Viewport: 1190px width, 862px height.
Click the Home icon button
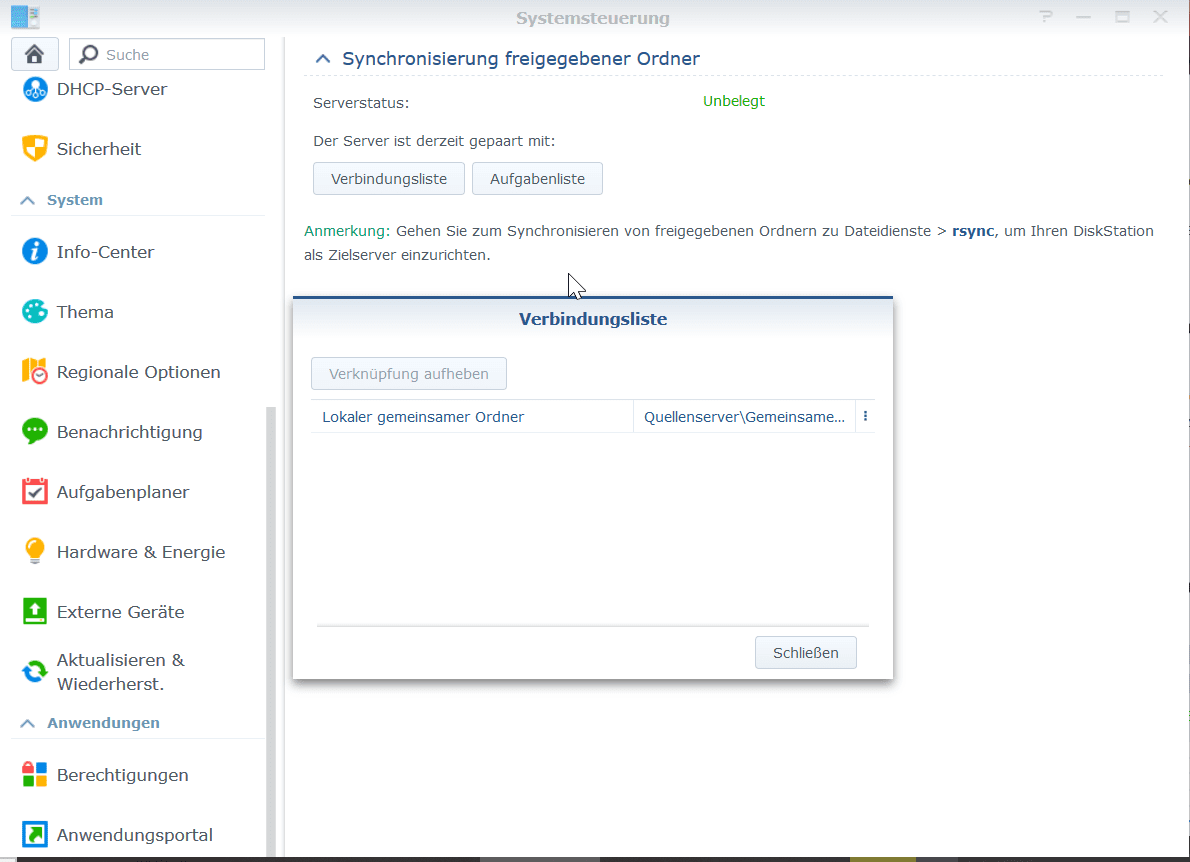click(35, 54)
